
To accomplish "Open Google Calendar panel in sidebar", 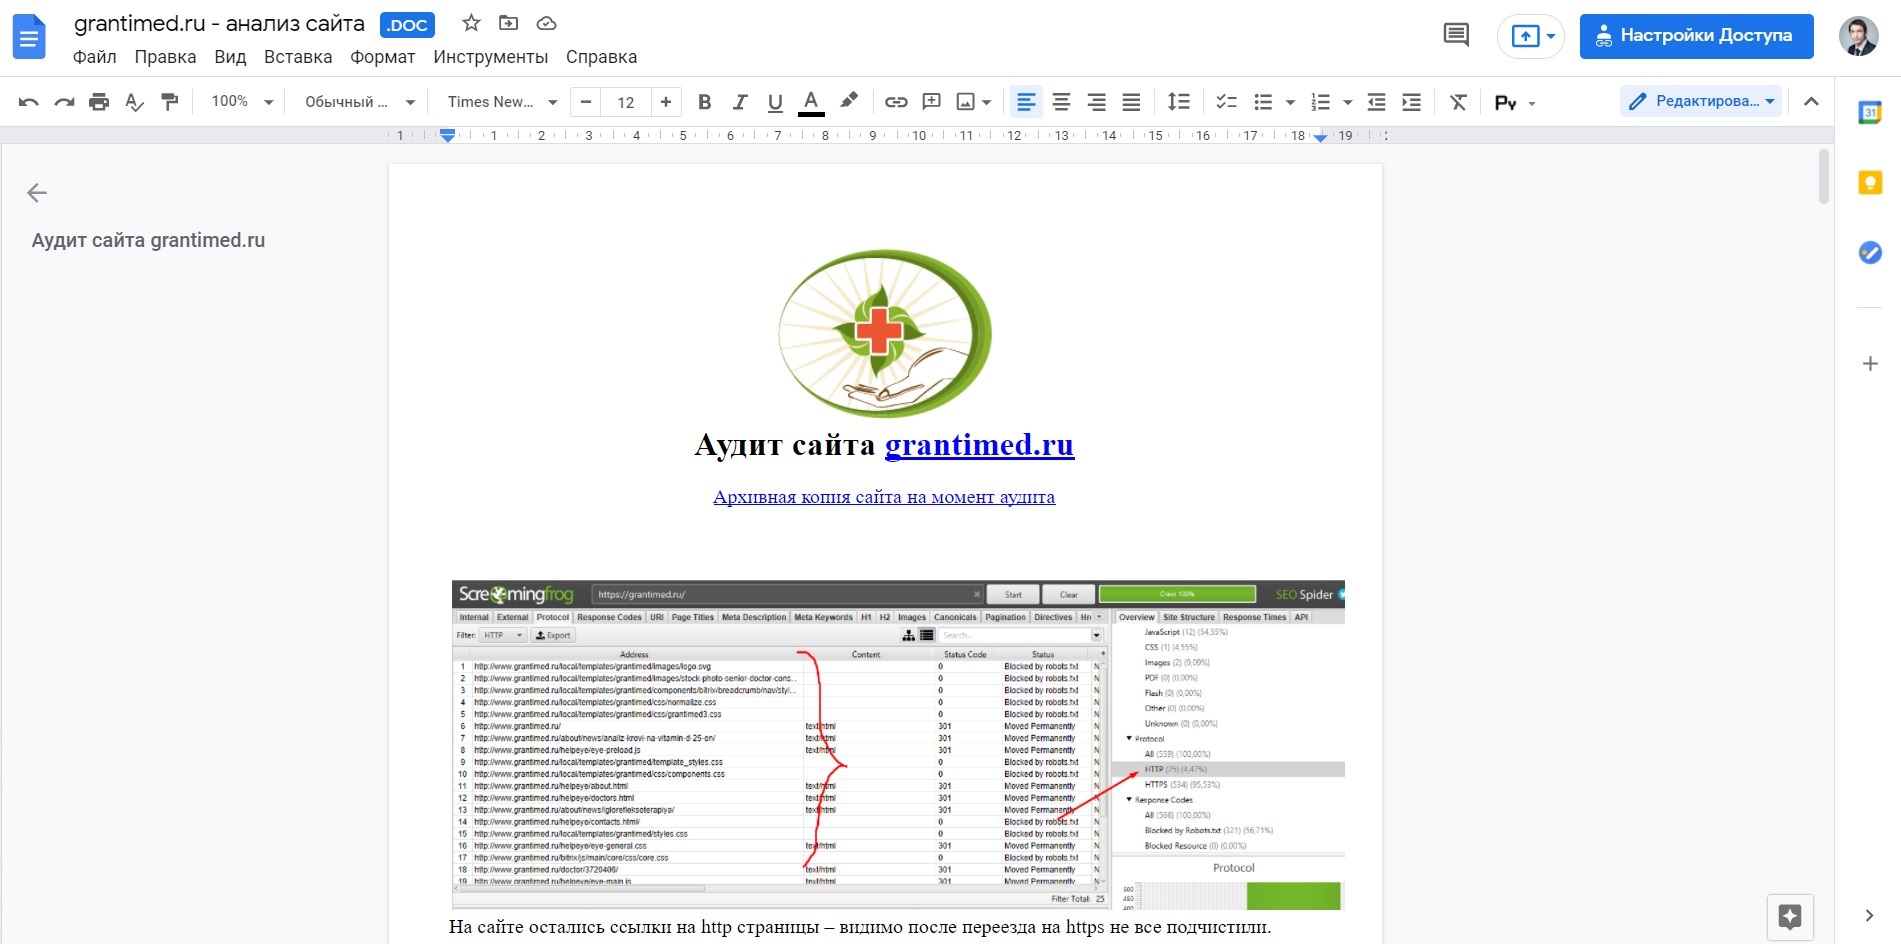I will (x=1869, y=115).
